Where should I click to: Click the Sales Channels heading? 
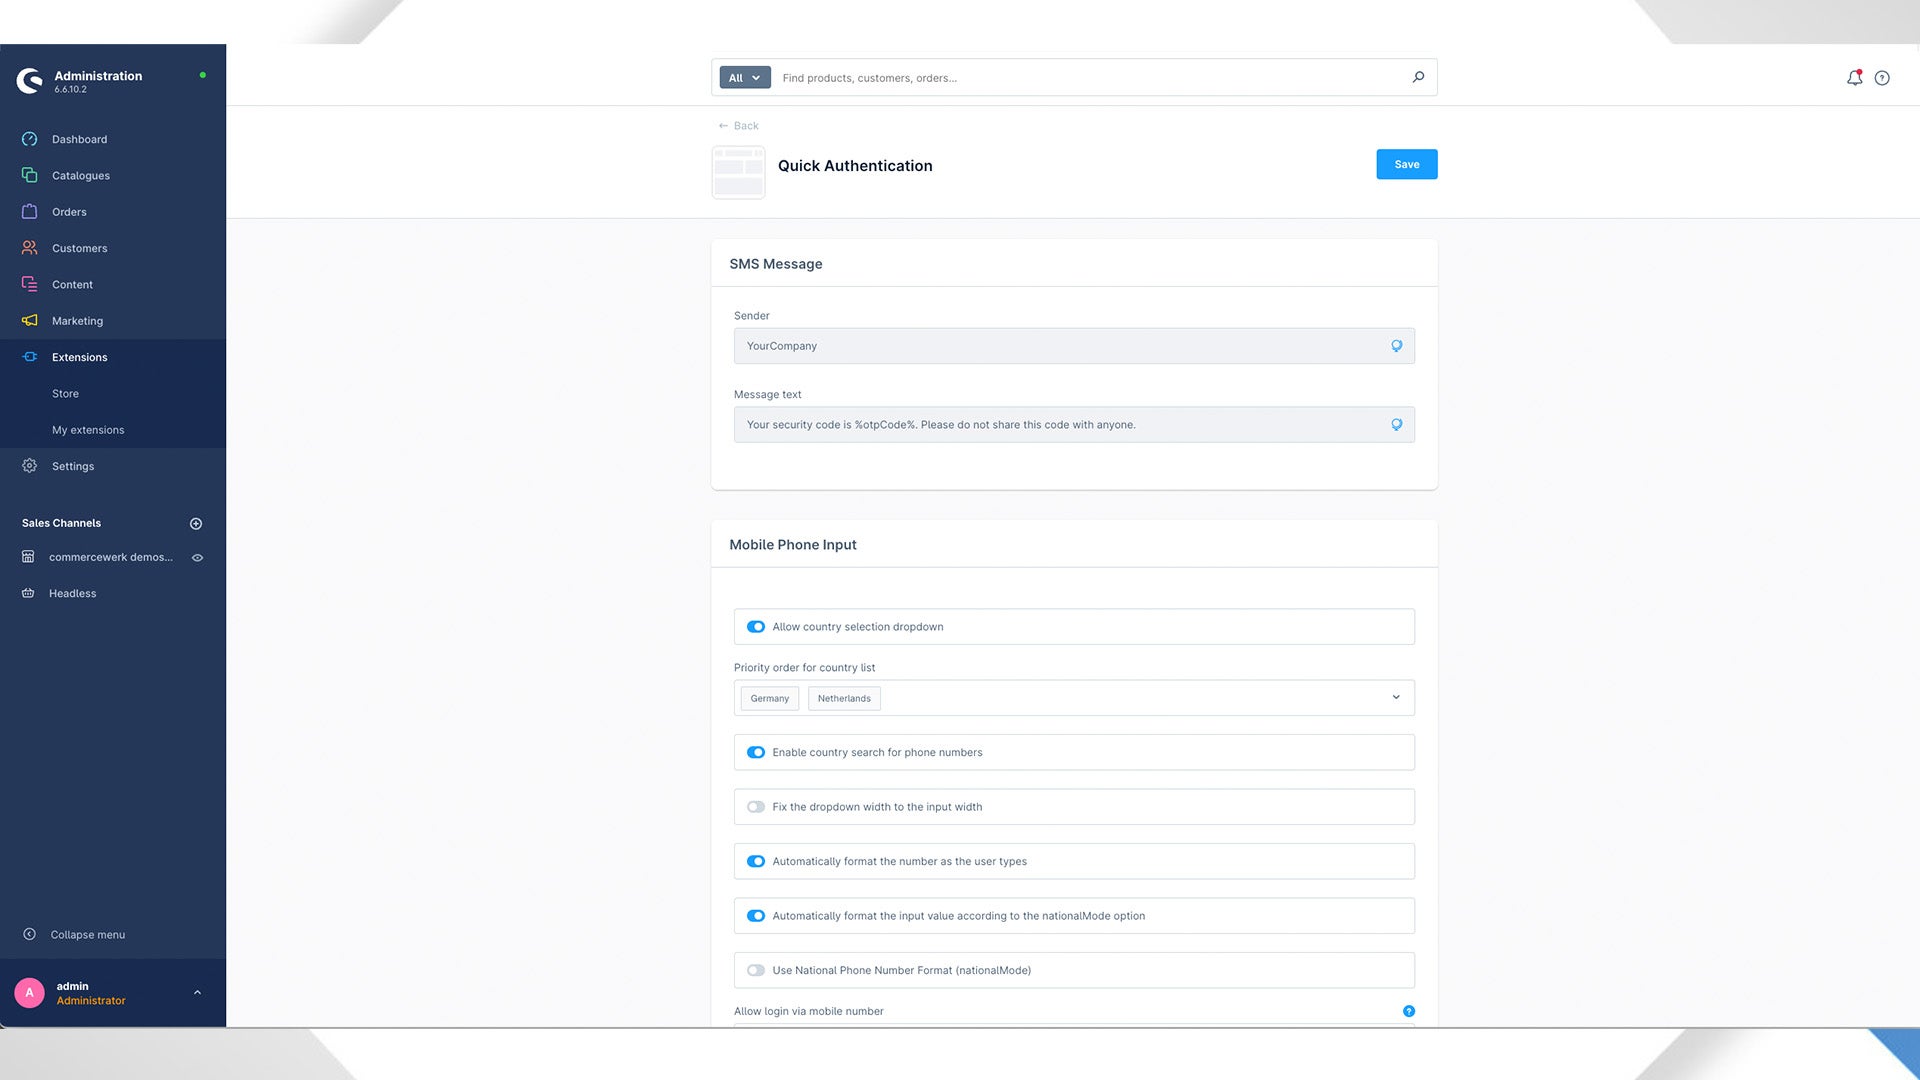[61, 523]
